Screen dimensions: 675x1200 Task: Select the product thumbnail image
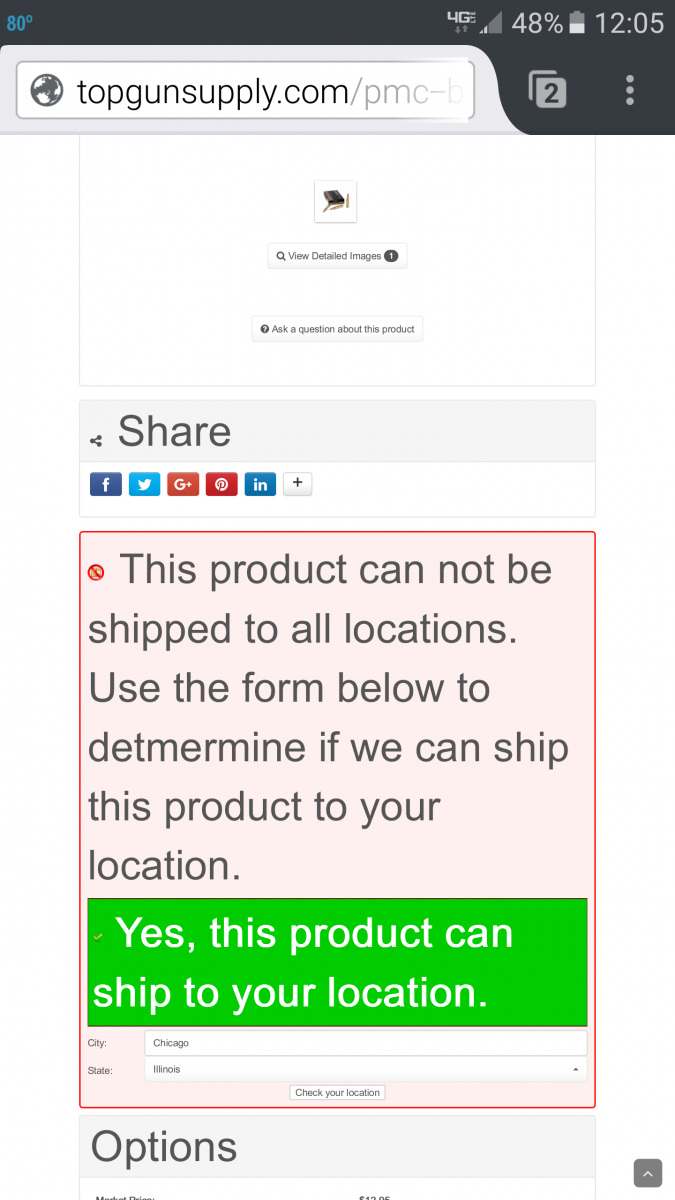(335, 201)
